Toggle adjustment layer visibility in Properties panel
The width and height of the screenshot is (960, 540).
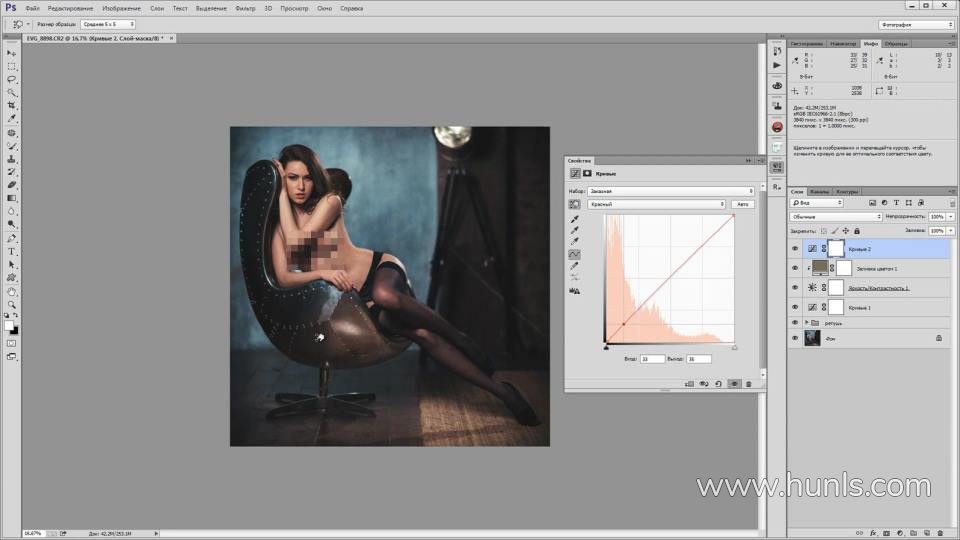tap(733, 384)
